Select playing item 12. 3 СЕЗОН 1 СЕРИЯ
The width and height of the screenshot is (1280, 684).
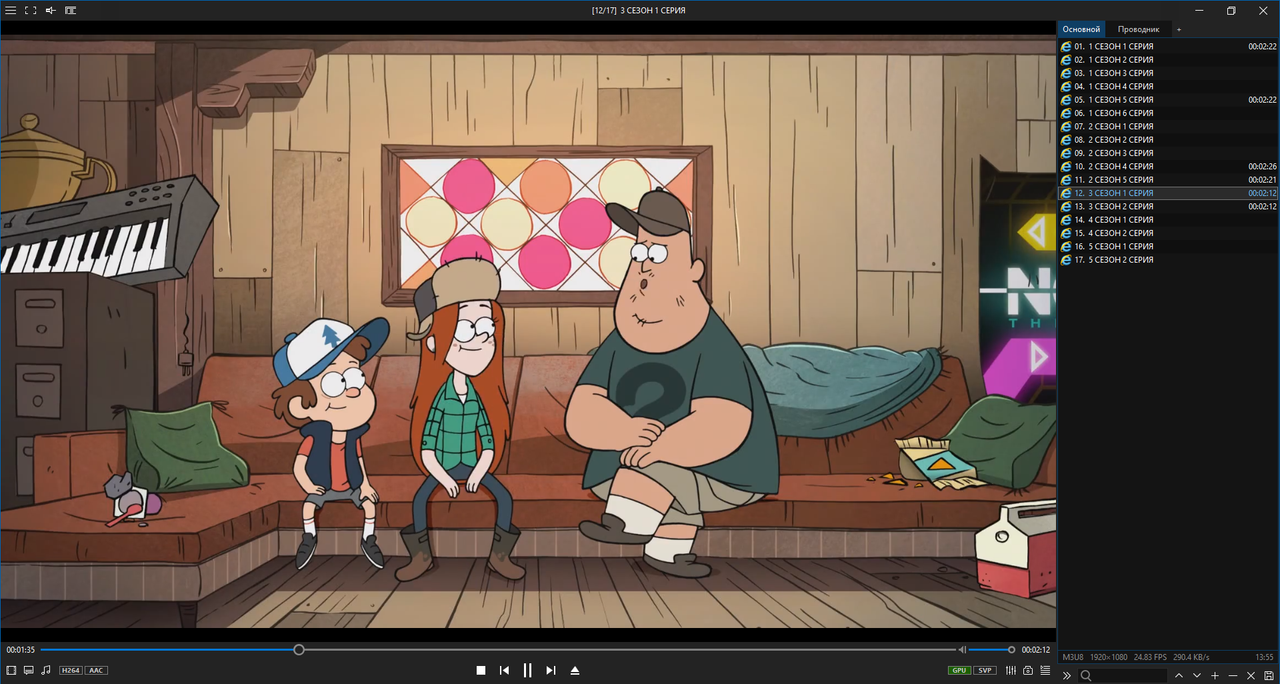1168,193
